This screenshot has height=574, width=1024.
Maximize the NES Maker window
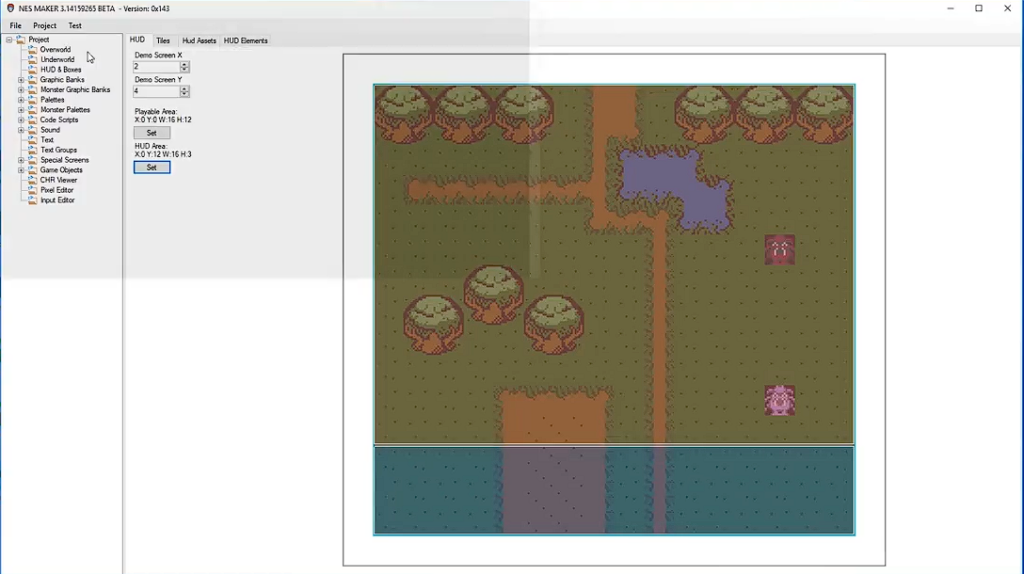coord(978,8)
